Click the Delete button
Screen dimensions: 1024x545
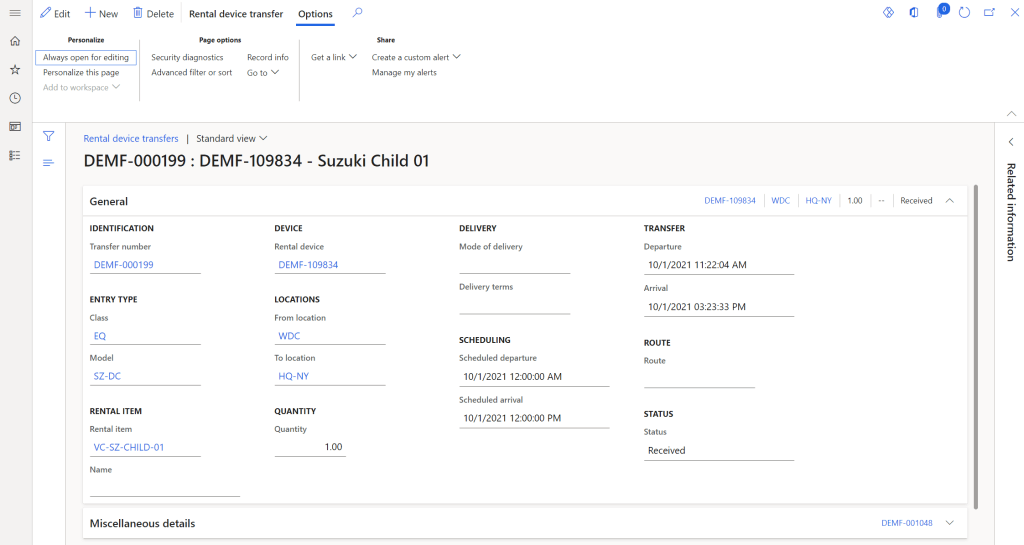pos(152,14)
